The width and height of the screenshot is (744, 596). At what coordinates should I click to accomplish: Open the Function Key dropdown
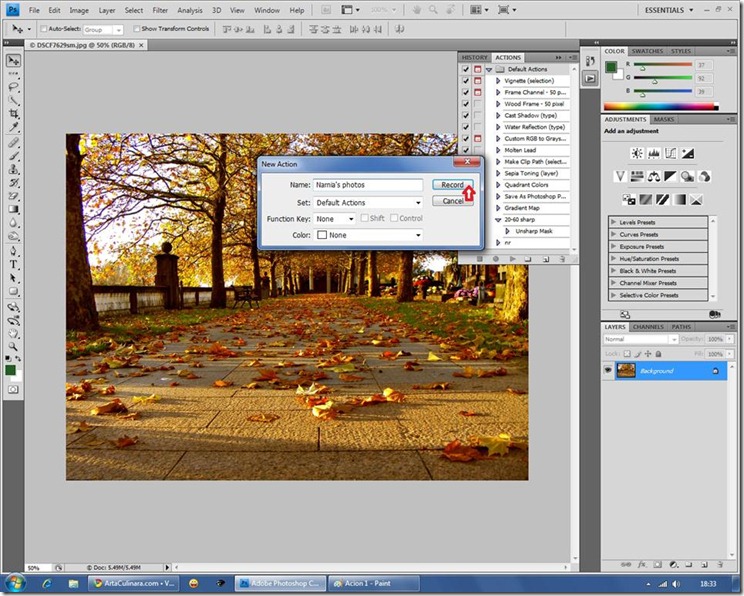pyautogui.click(x=334, y=219)
